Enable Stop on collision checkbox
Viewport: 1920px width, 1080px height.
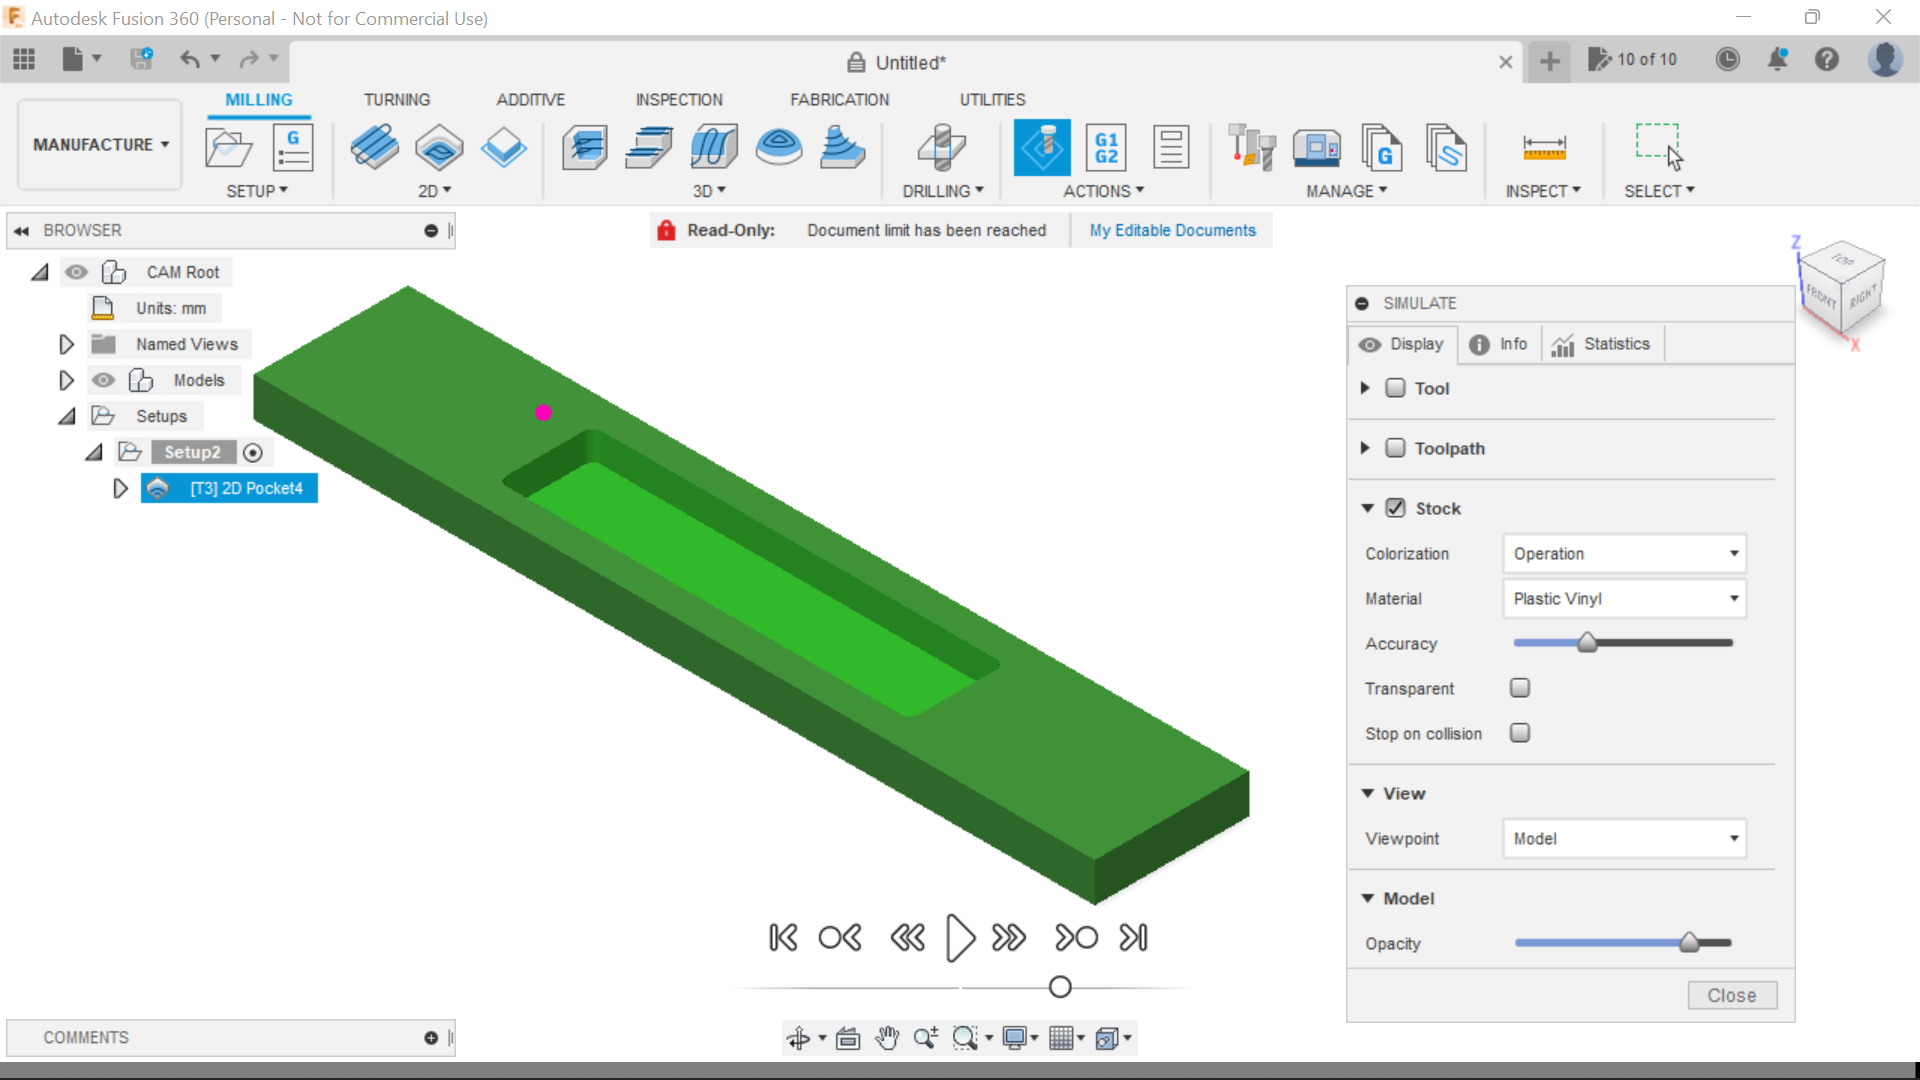pos(1519,732)
